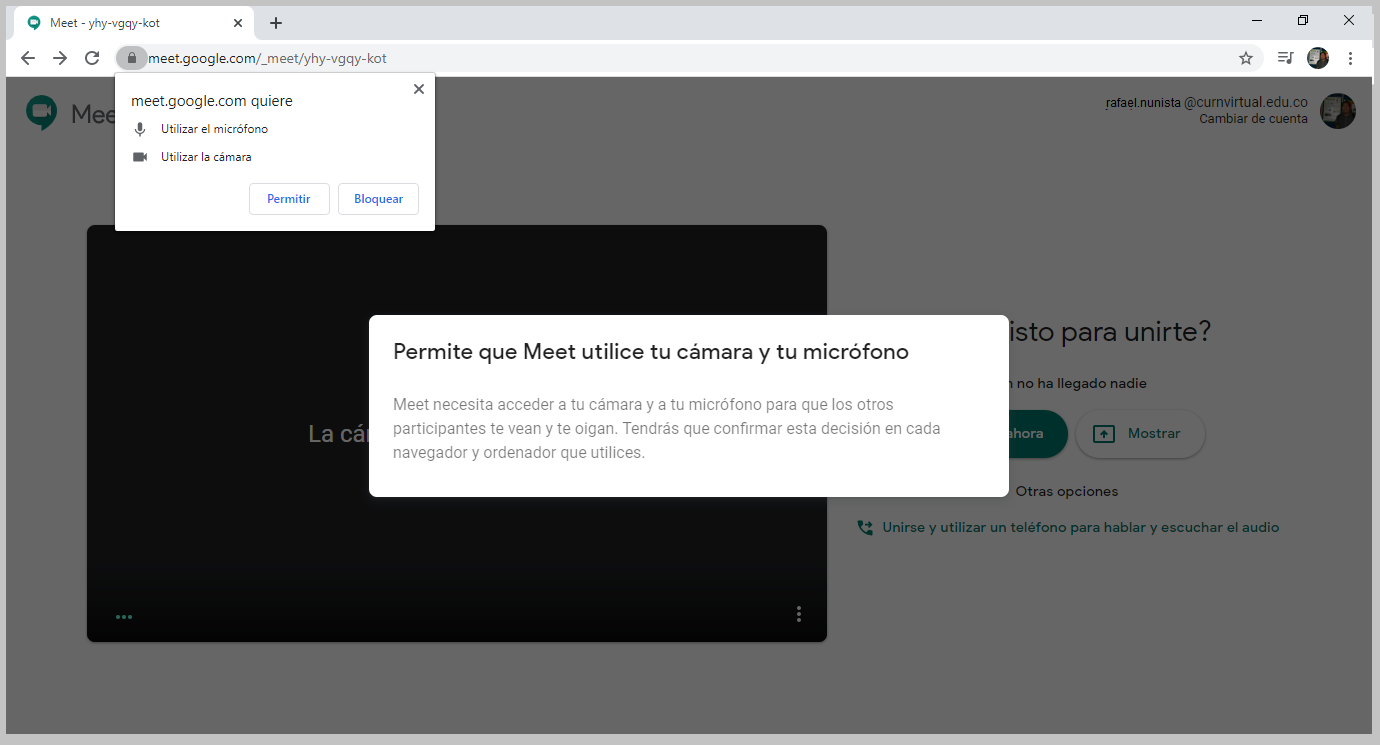Click Unirse y utilizar un teléfono link
The width and height of the screenshot is (1380, 745).
[1080, 527]
